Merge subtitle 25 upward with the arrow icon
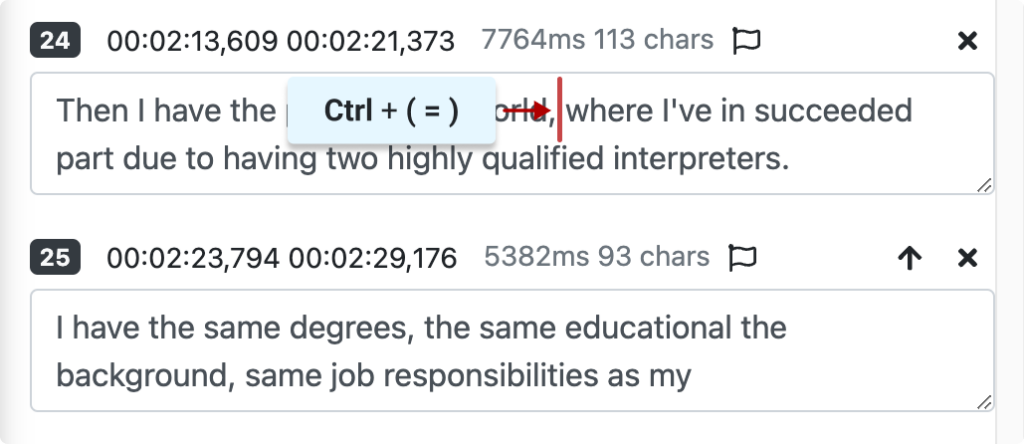The image size is (1024, 444). tap(908, 259)
